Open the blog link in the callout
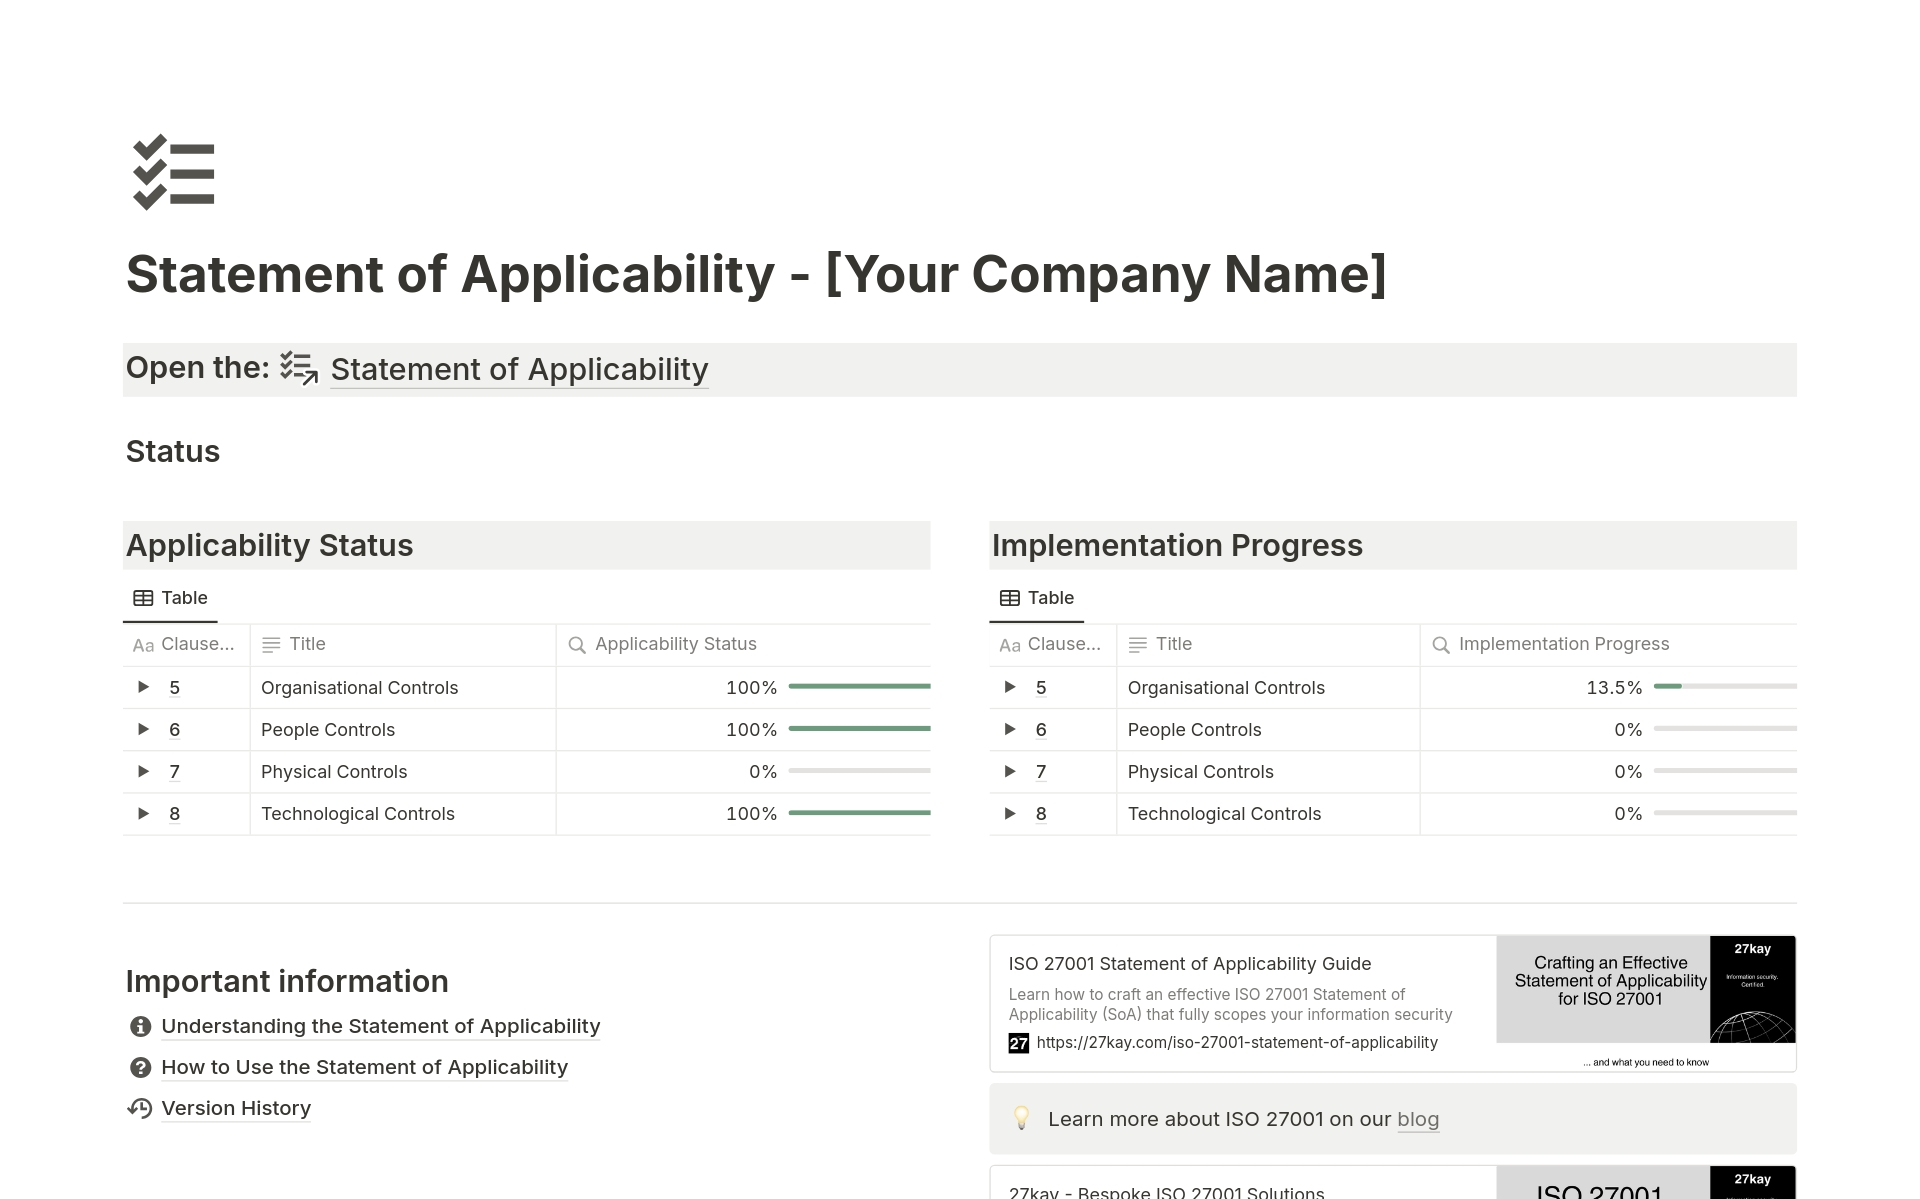 1417,1119
